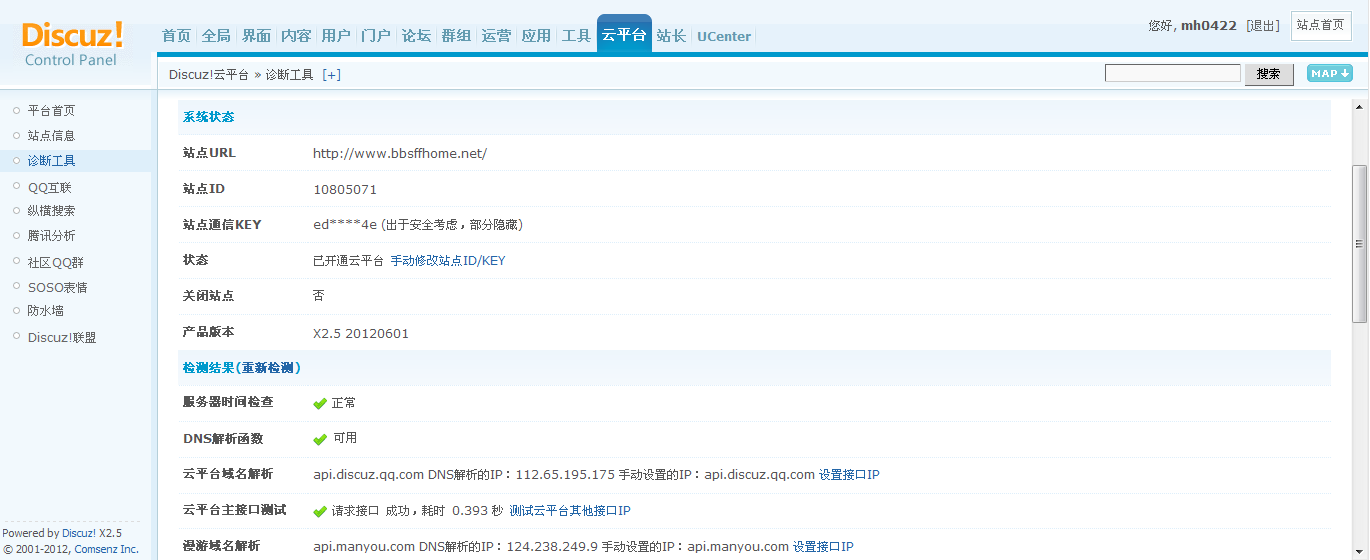Click 重新检测 in the results header

tap(268, 368)
